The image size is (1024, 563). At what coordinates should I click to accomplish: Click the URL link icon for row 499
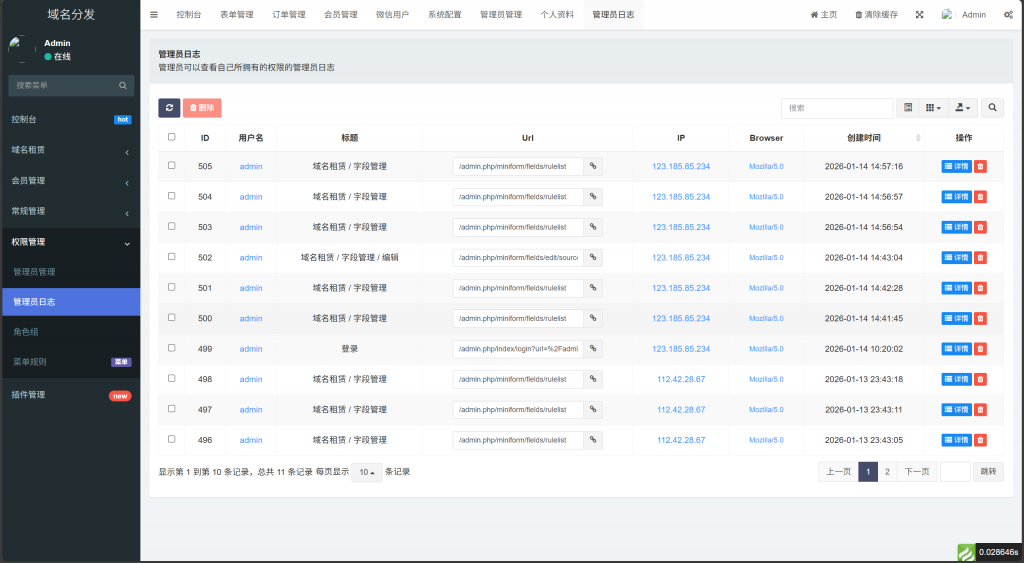click(593, 349)
